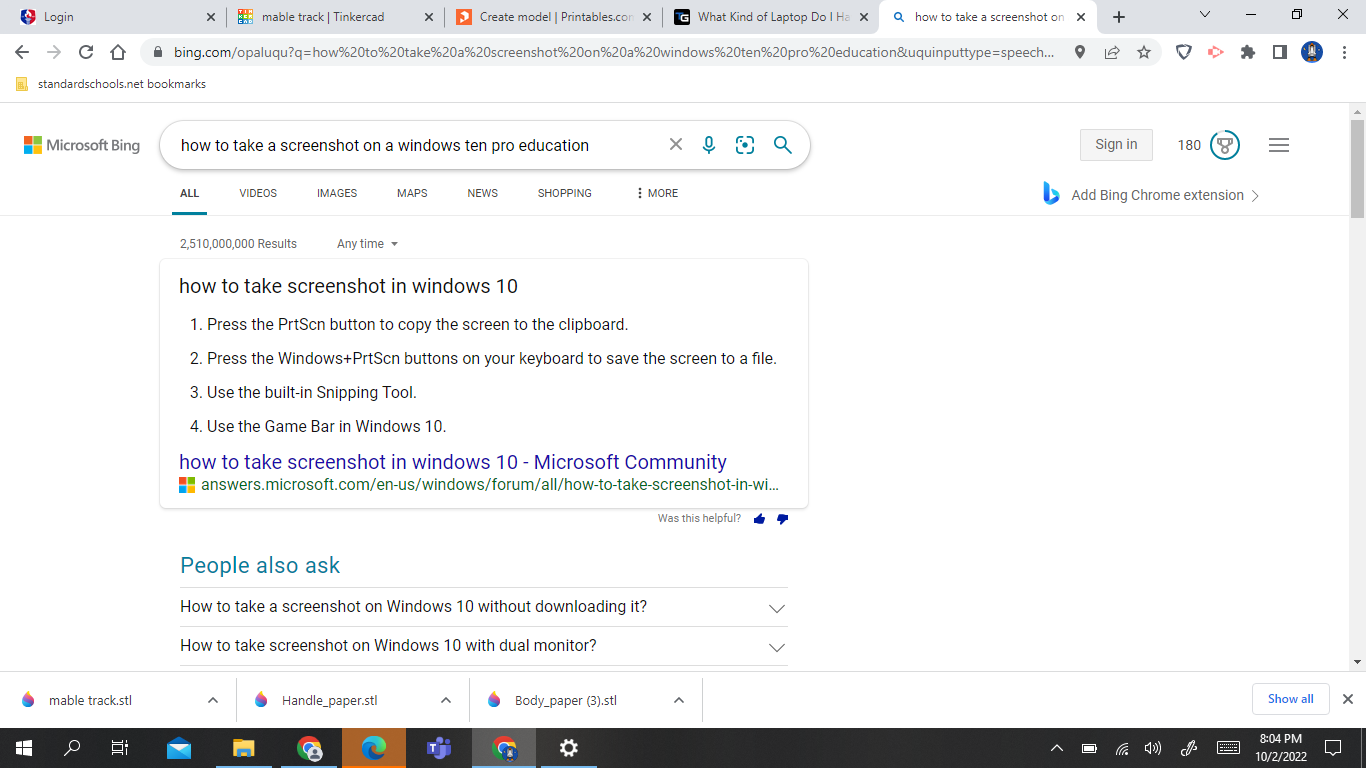Open the Windows Start menu

tap(23, 748)
